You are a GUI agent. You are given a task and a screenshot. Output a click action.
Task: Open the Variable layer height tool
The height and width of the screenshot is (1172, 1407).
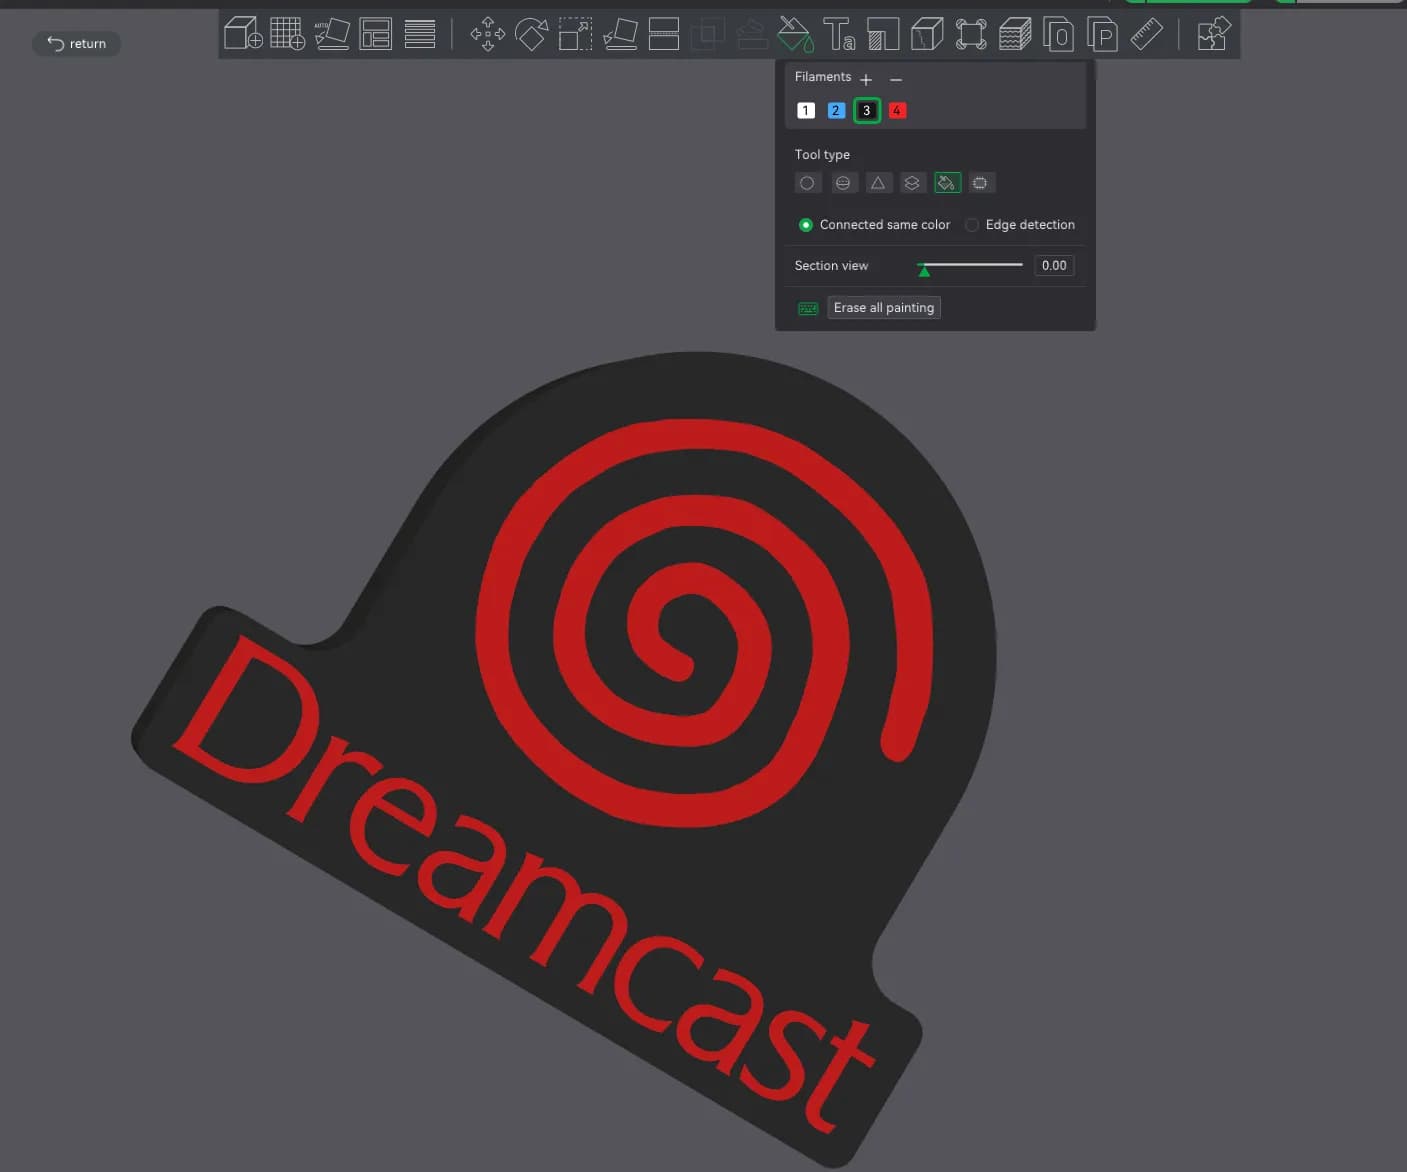tap(420, 34)
